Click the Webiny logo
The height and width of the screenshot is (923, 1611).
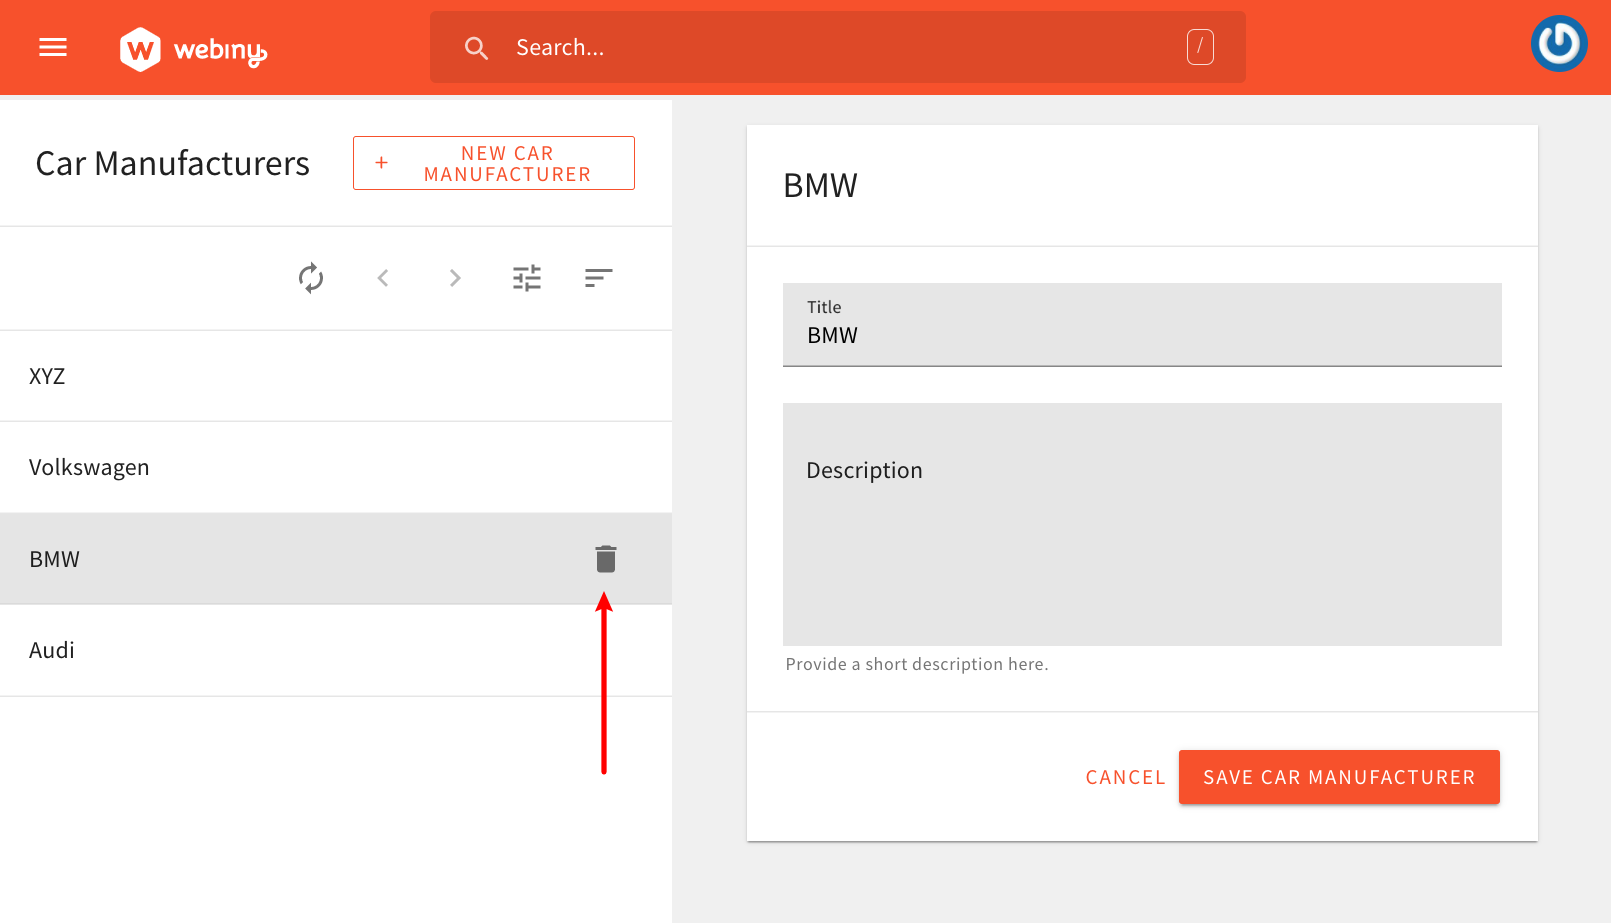click(x=192, y=47)
